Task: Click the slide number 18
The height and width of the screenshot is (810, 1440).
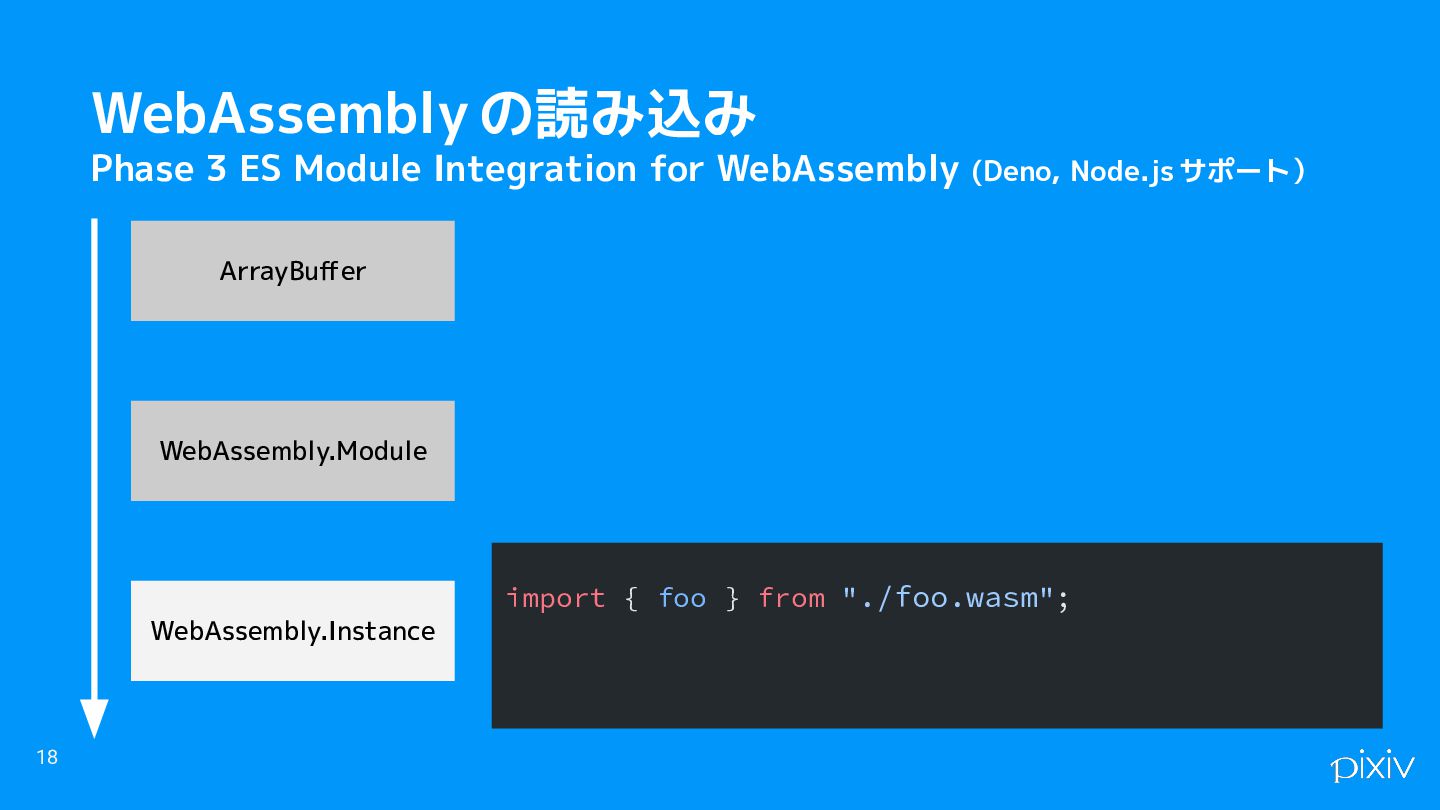Action: [47, 757]
